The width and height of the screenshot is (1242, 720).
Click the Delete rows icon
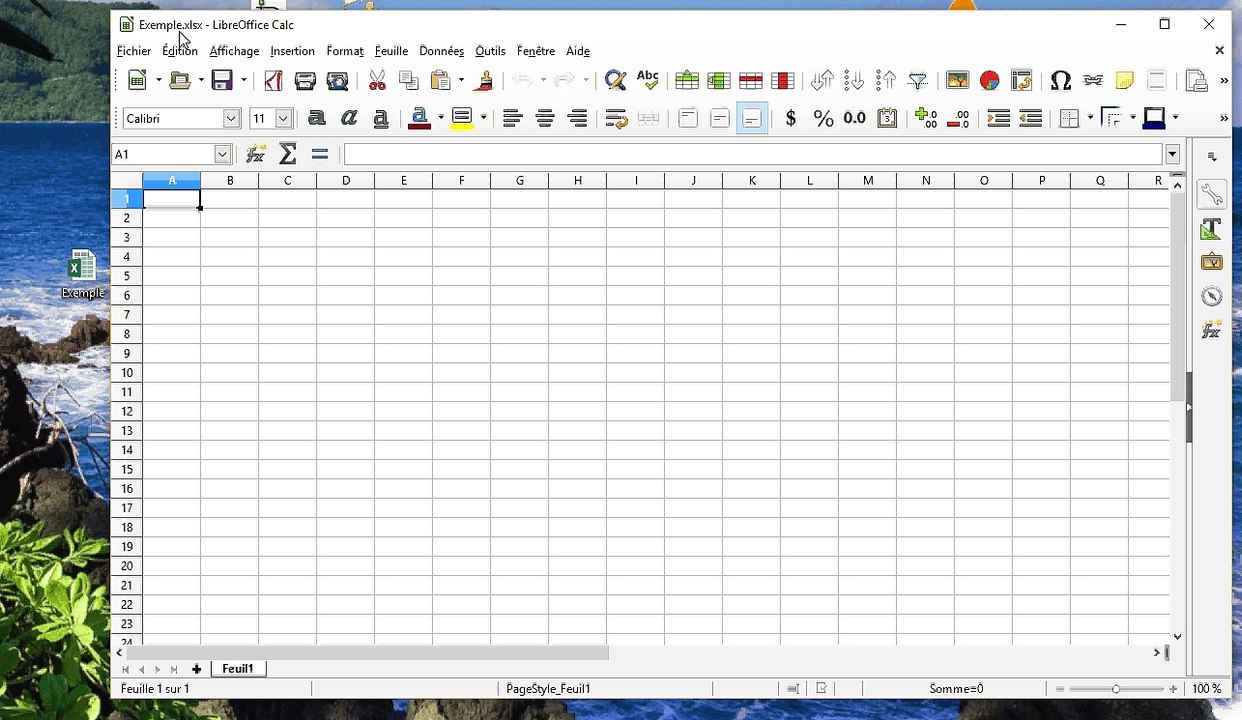(751, 81)
